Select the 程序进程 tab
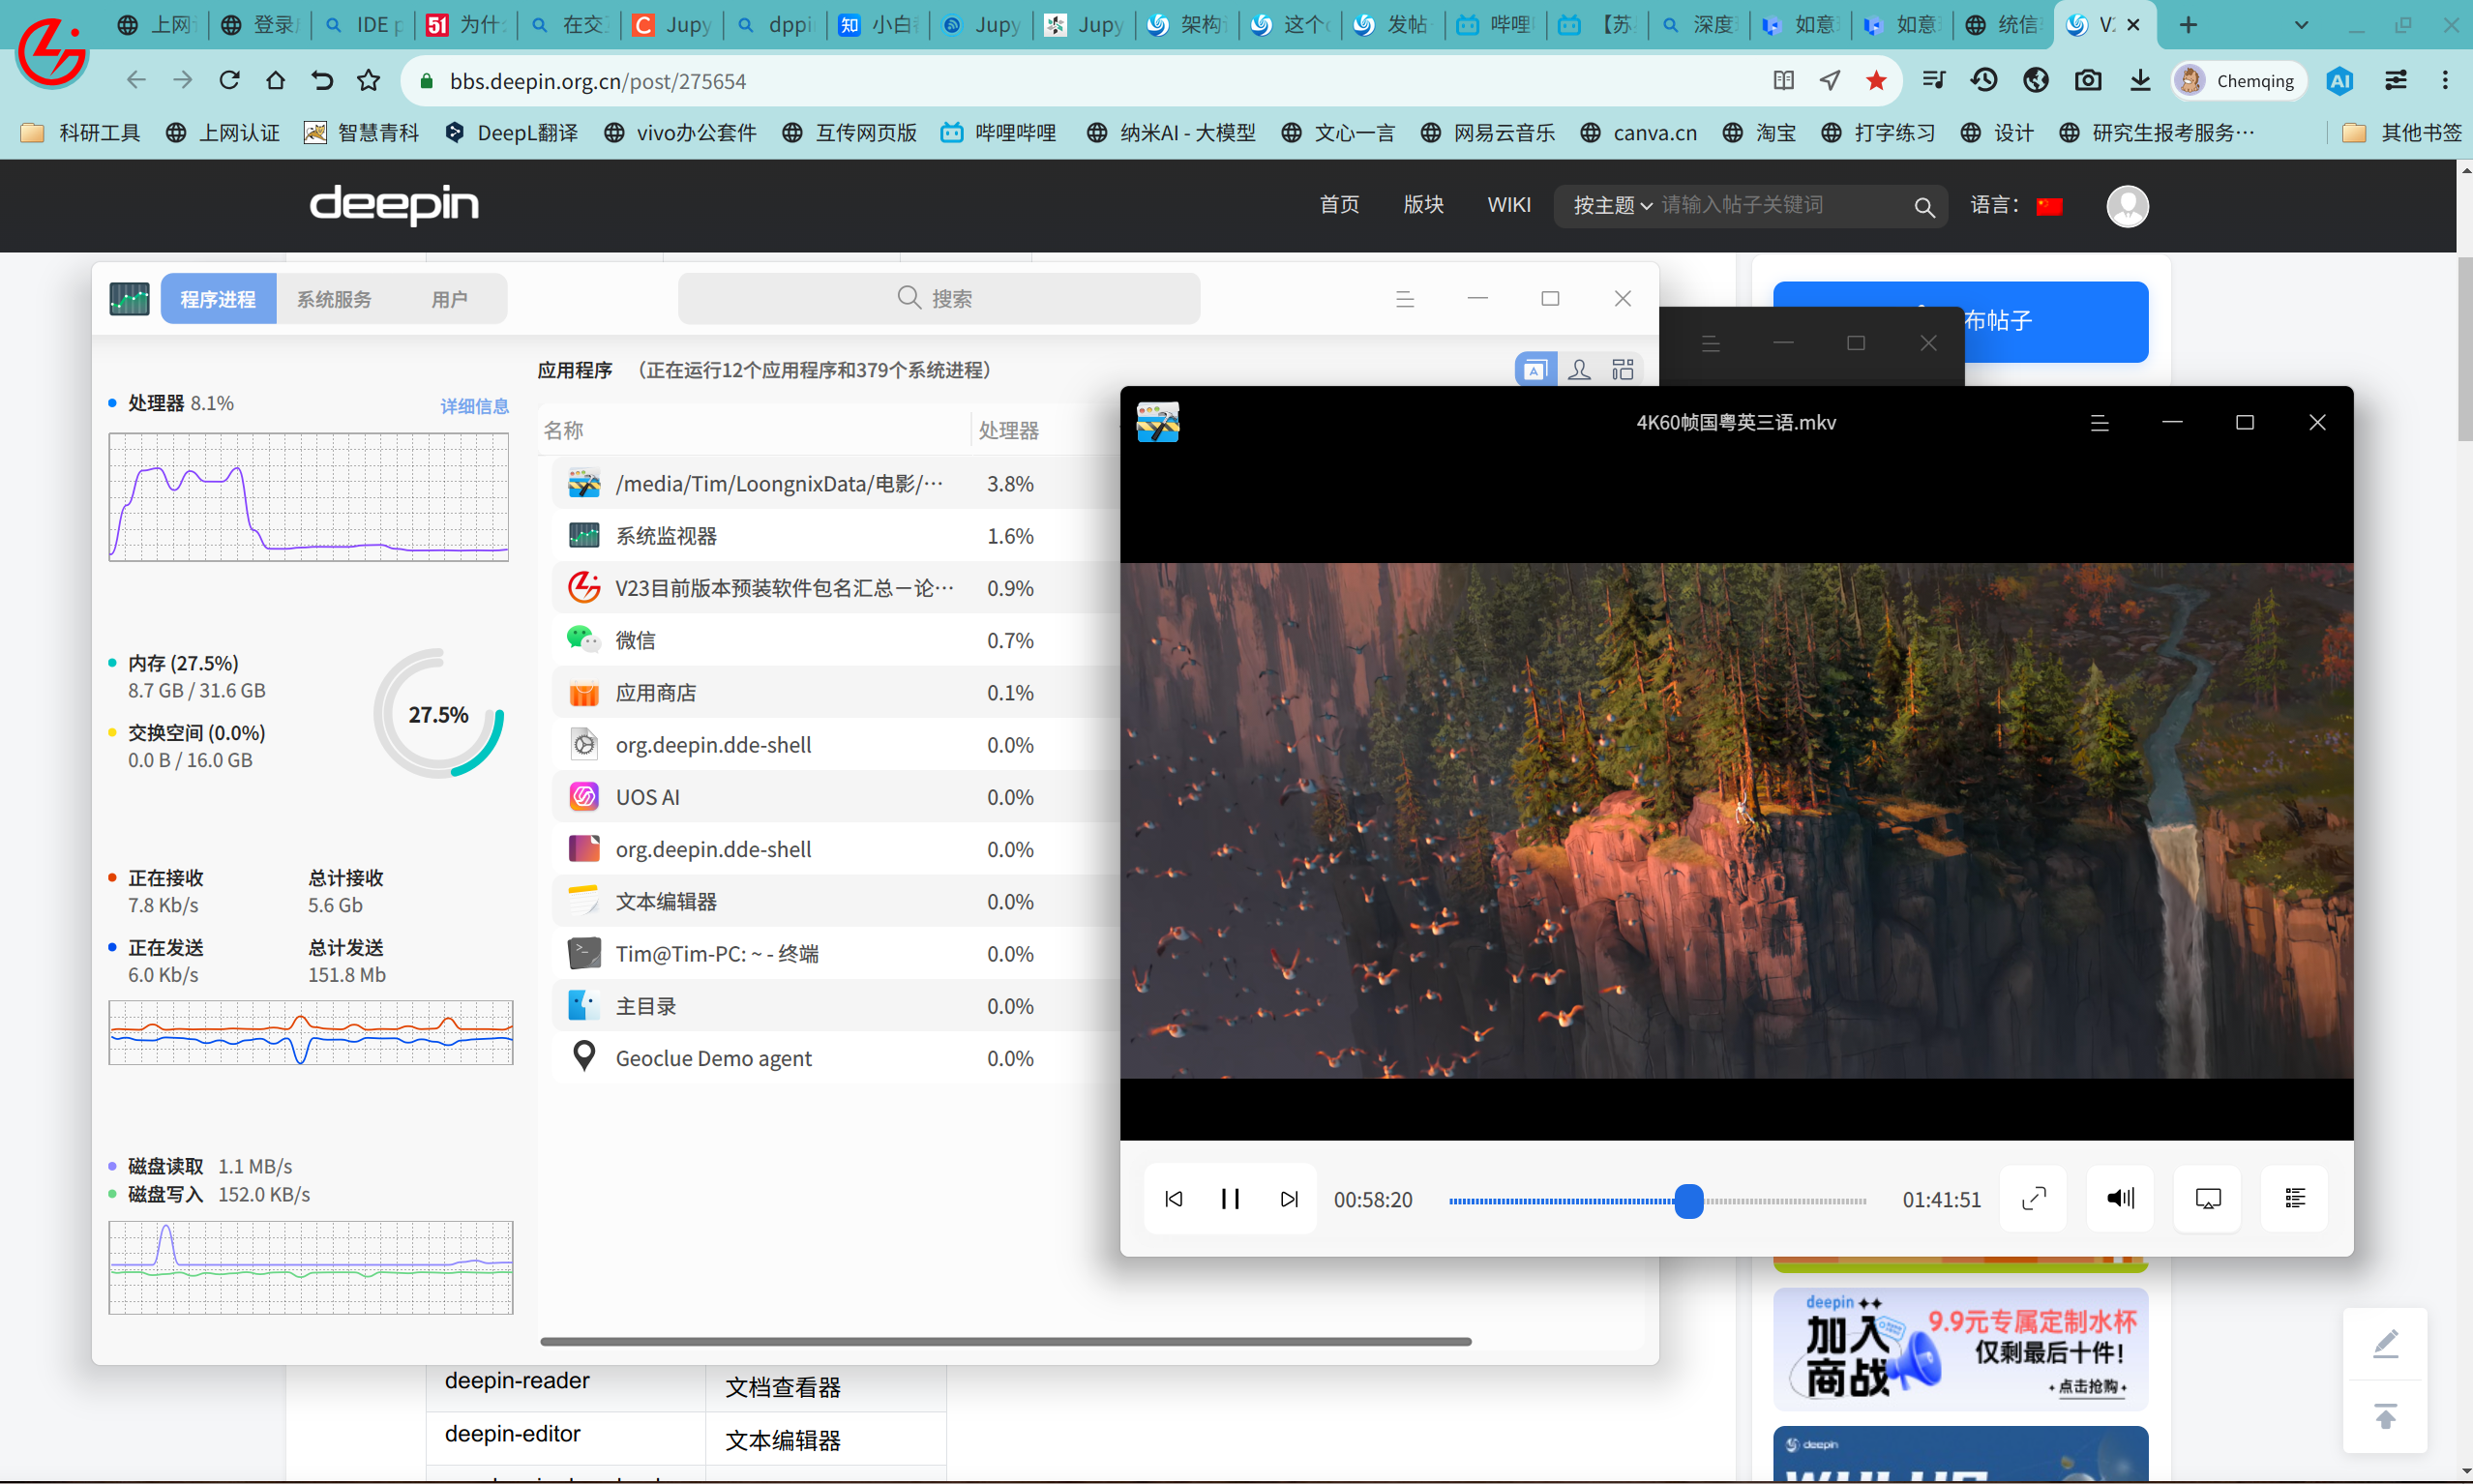Screen dimensions: 2473x1484 [218, 299]
